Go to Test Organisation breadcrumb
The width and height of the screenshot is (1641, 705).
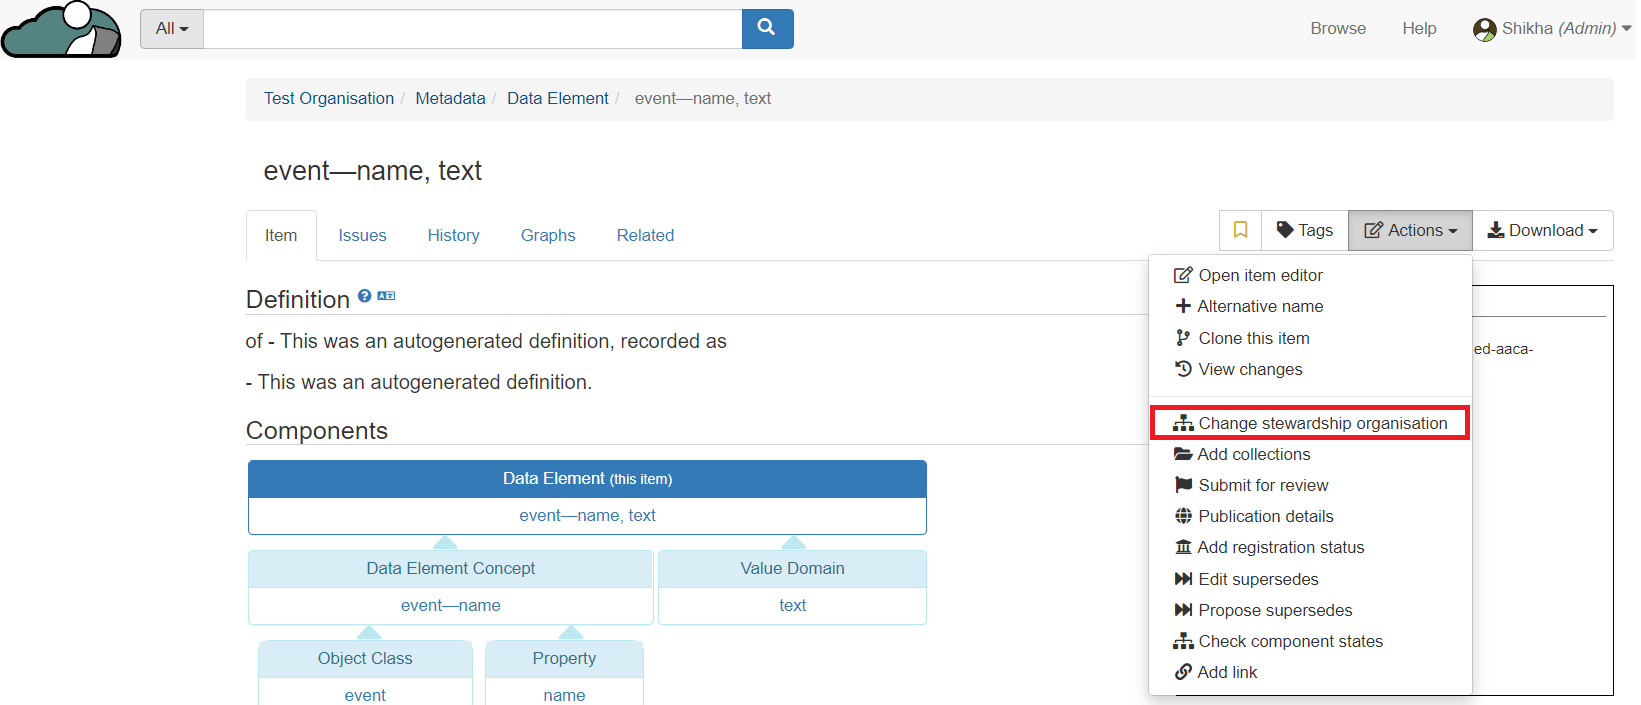[x=329, y=98]
